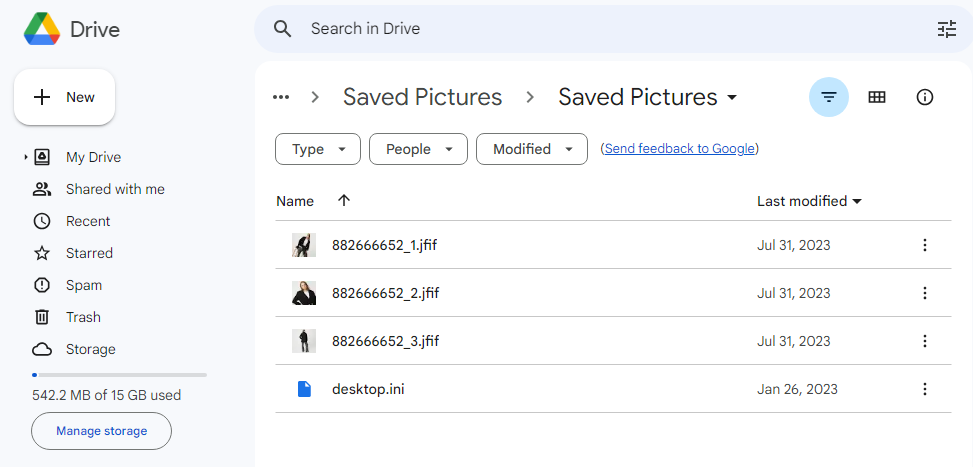The image size is (973, 467).
Task: Expand the My Drive tree arrow
Action: click(25, 157)
